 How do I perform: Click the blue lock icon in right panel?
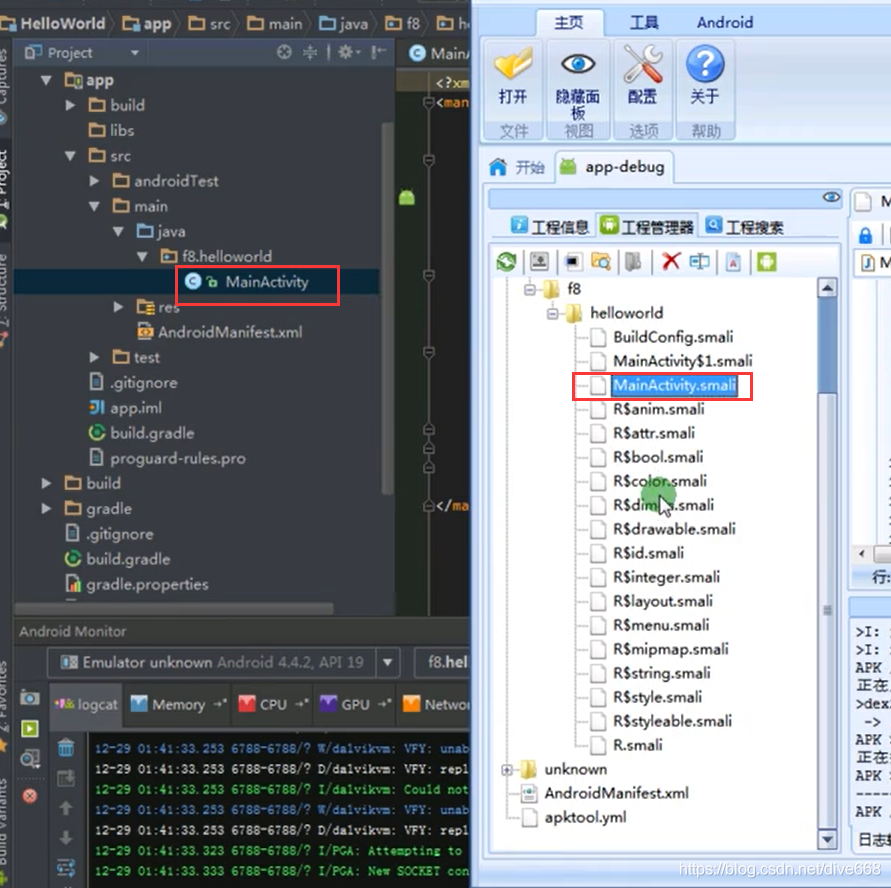click(865, 235)
